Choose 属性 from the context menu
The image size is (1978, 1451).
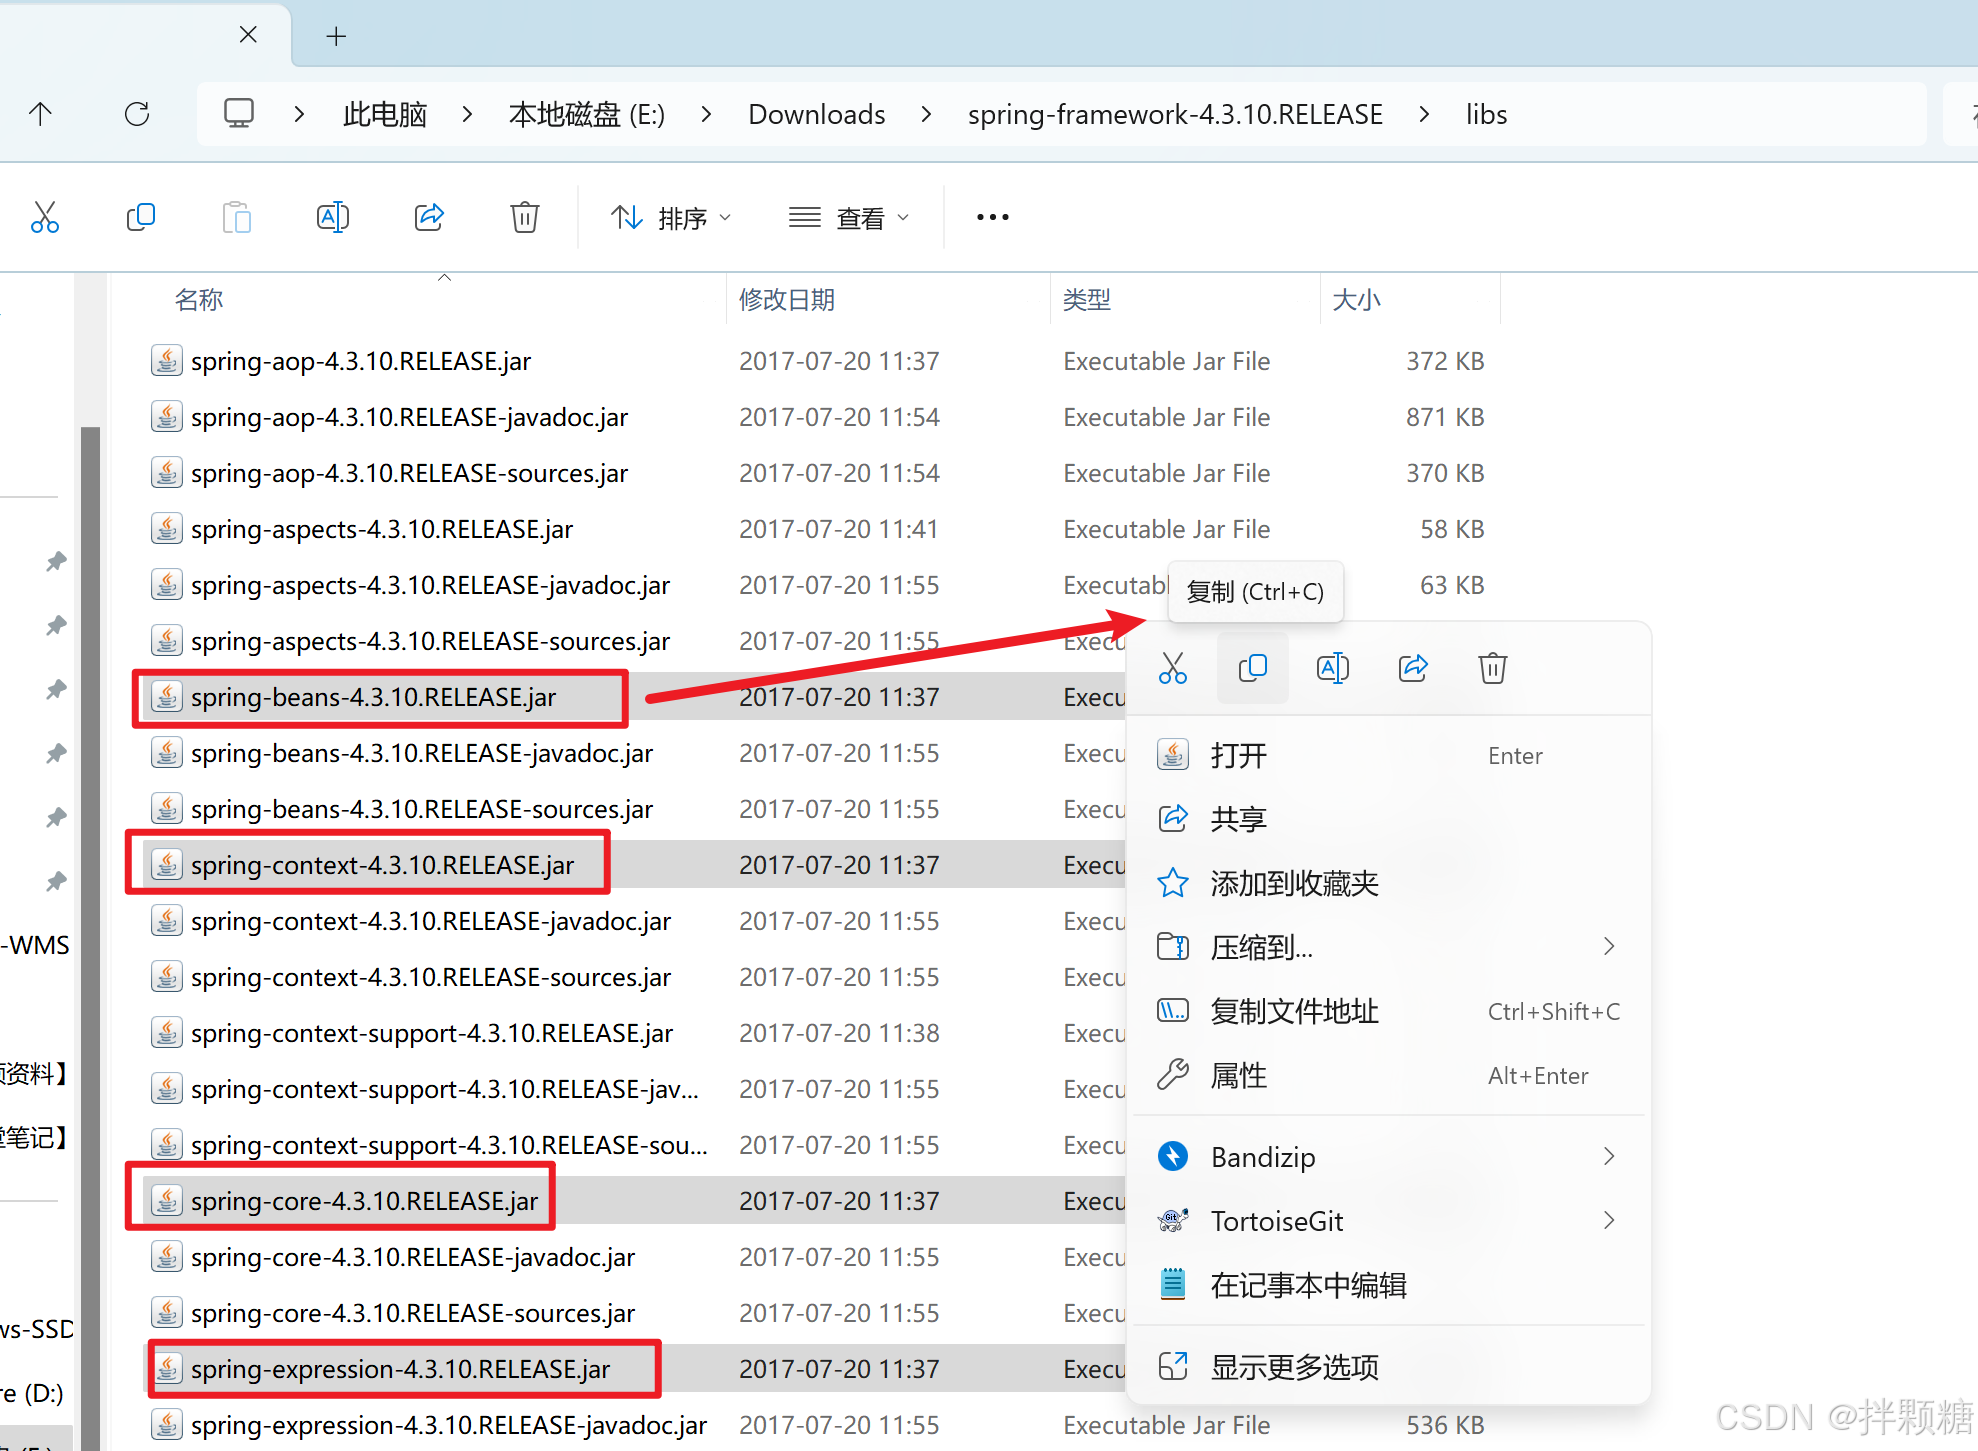tap(1238, 1076)
